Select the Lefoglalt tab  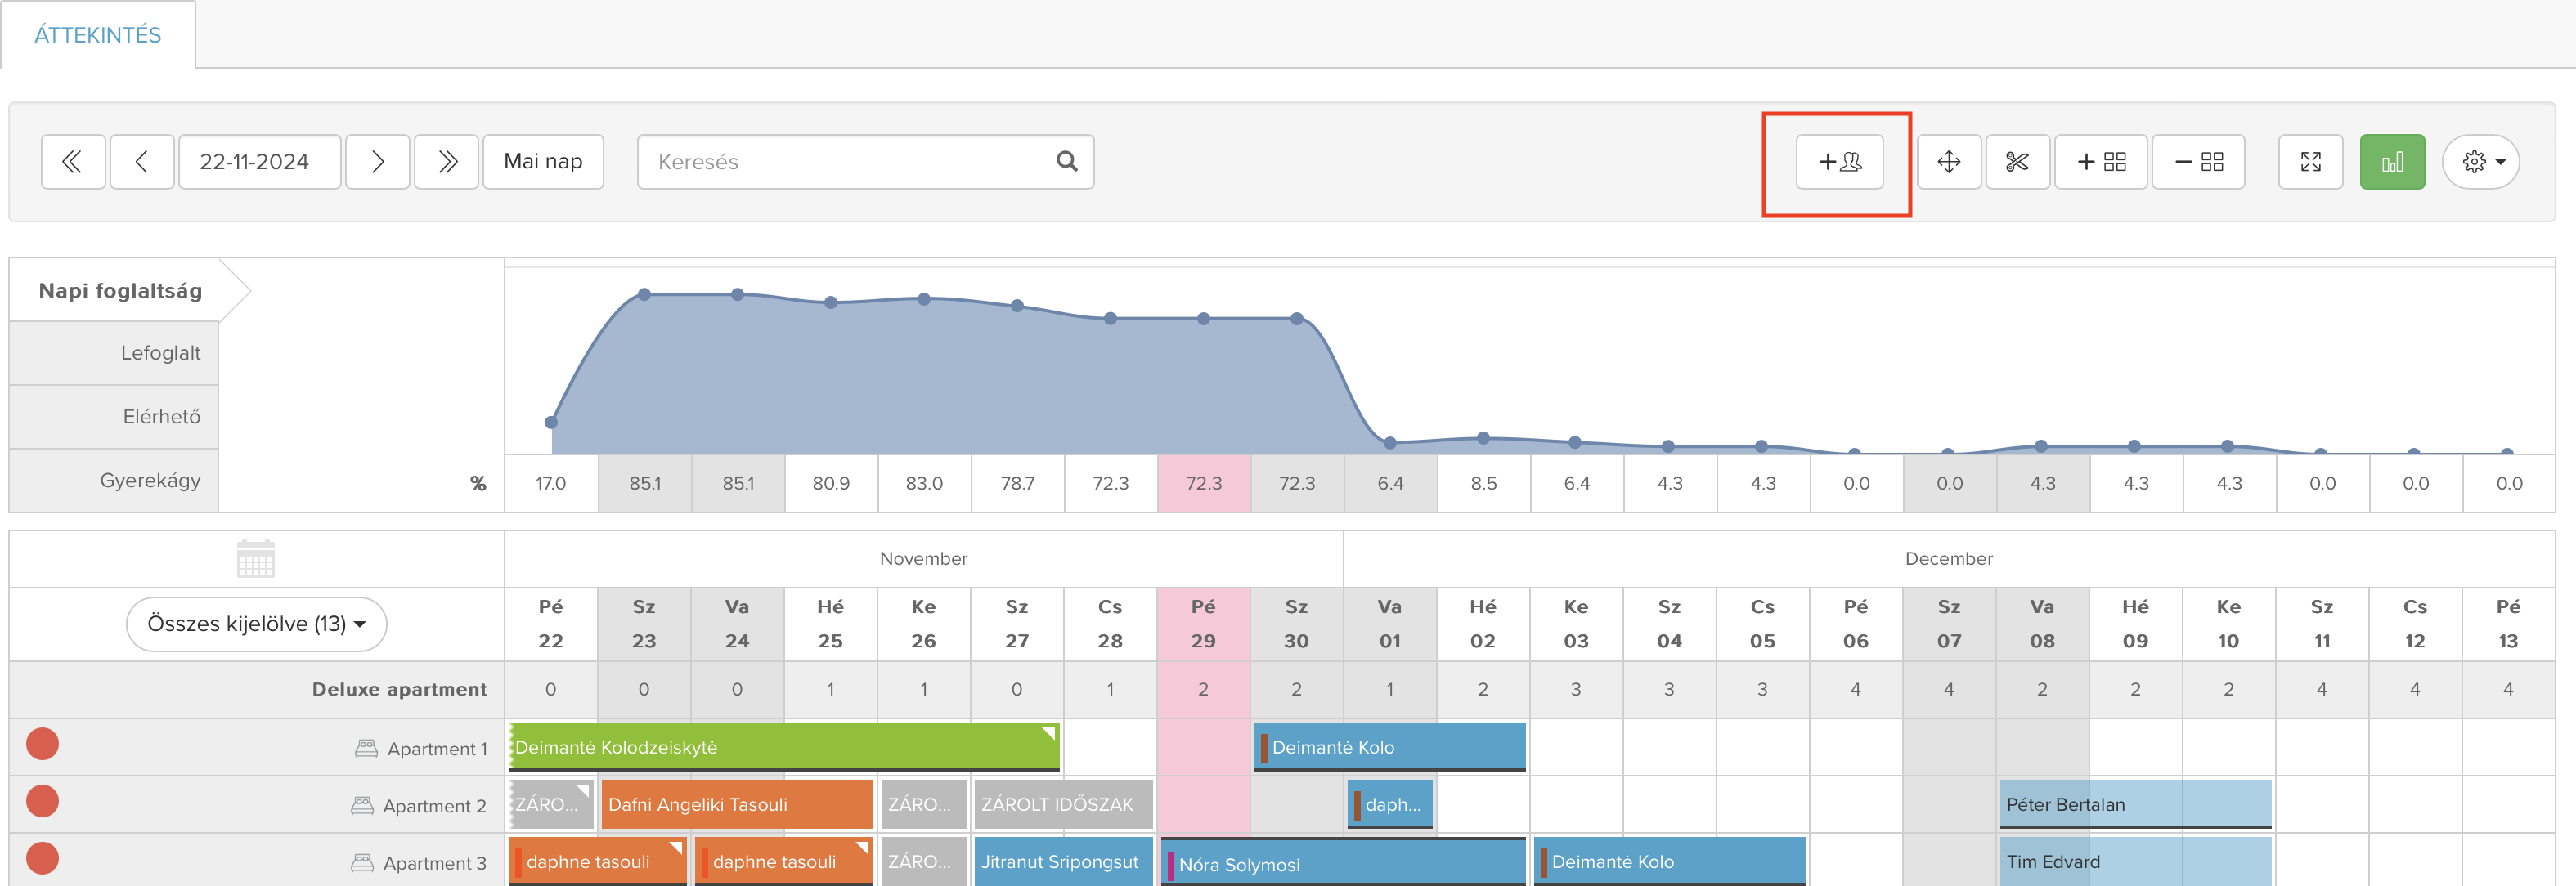pos(114,353)
